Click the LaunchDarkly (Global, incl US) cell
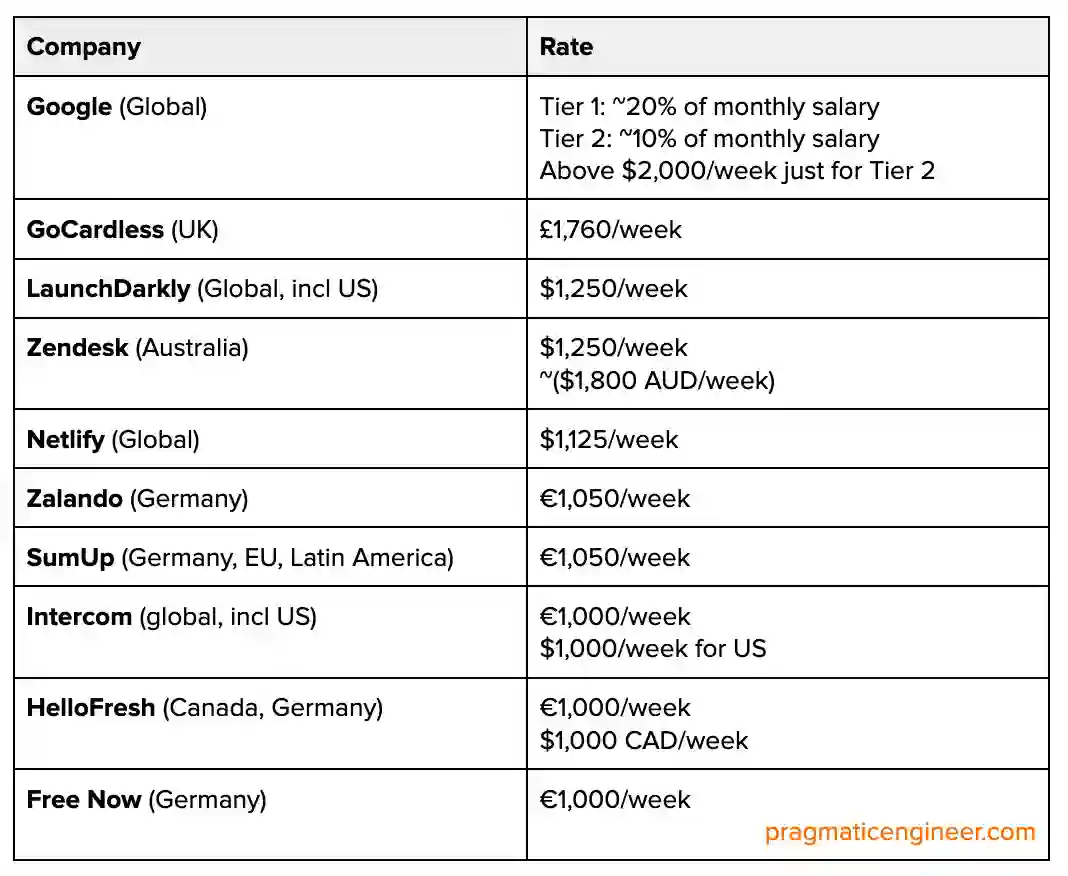 point(202,289)
